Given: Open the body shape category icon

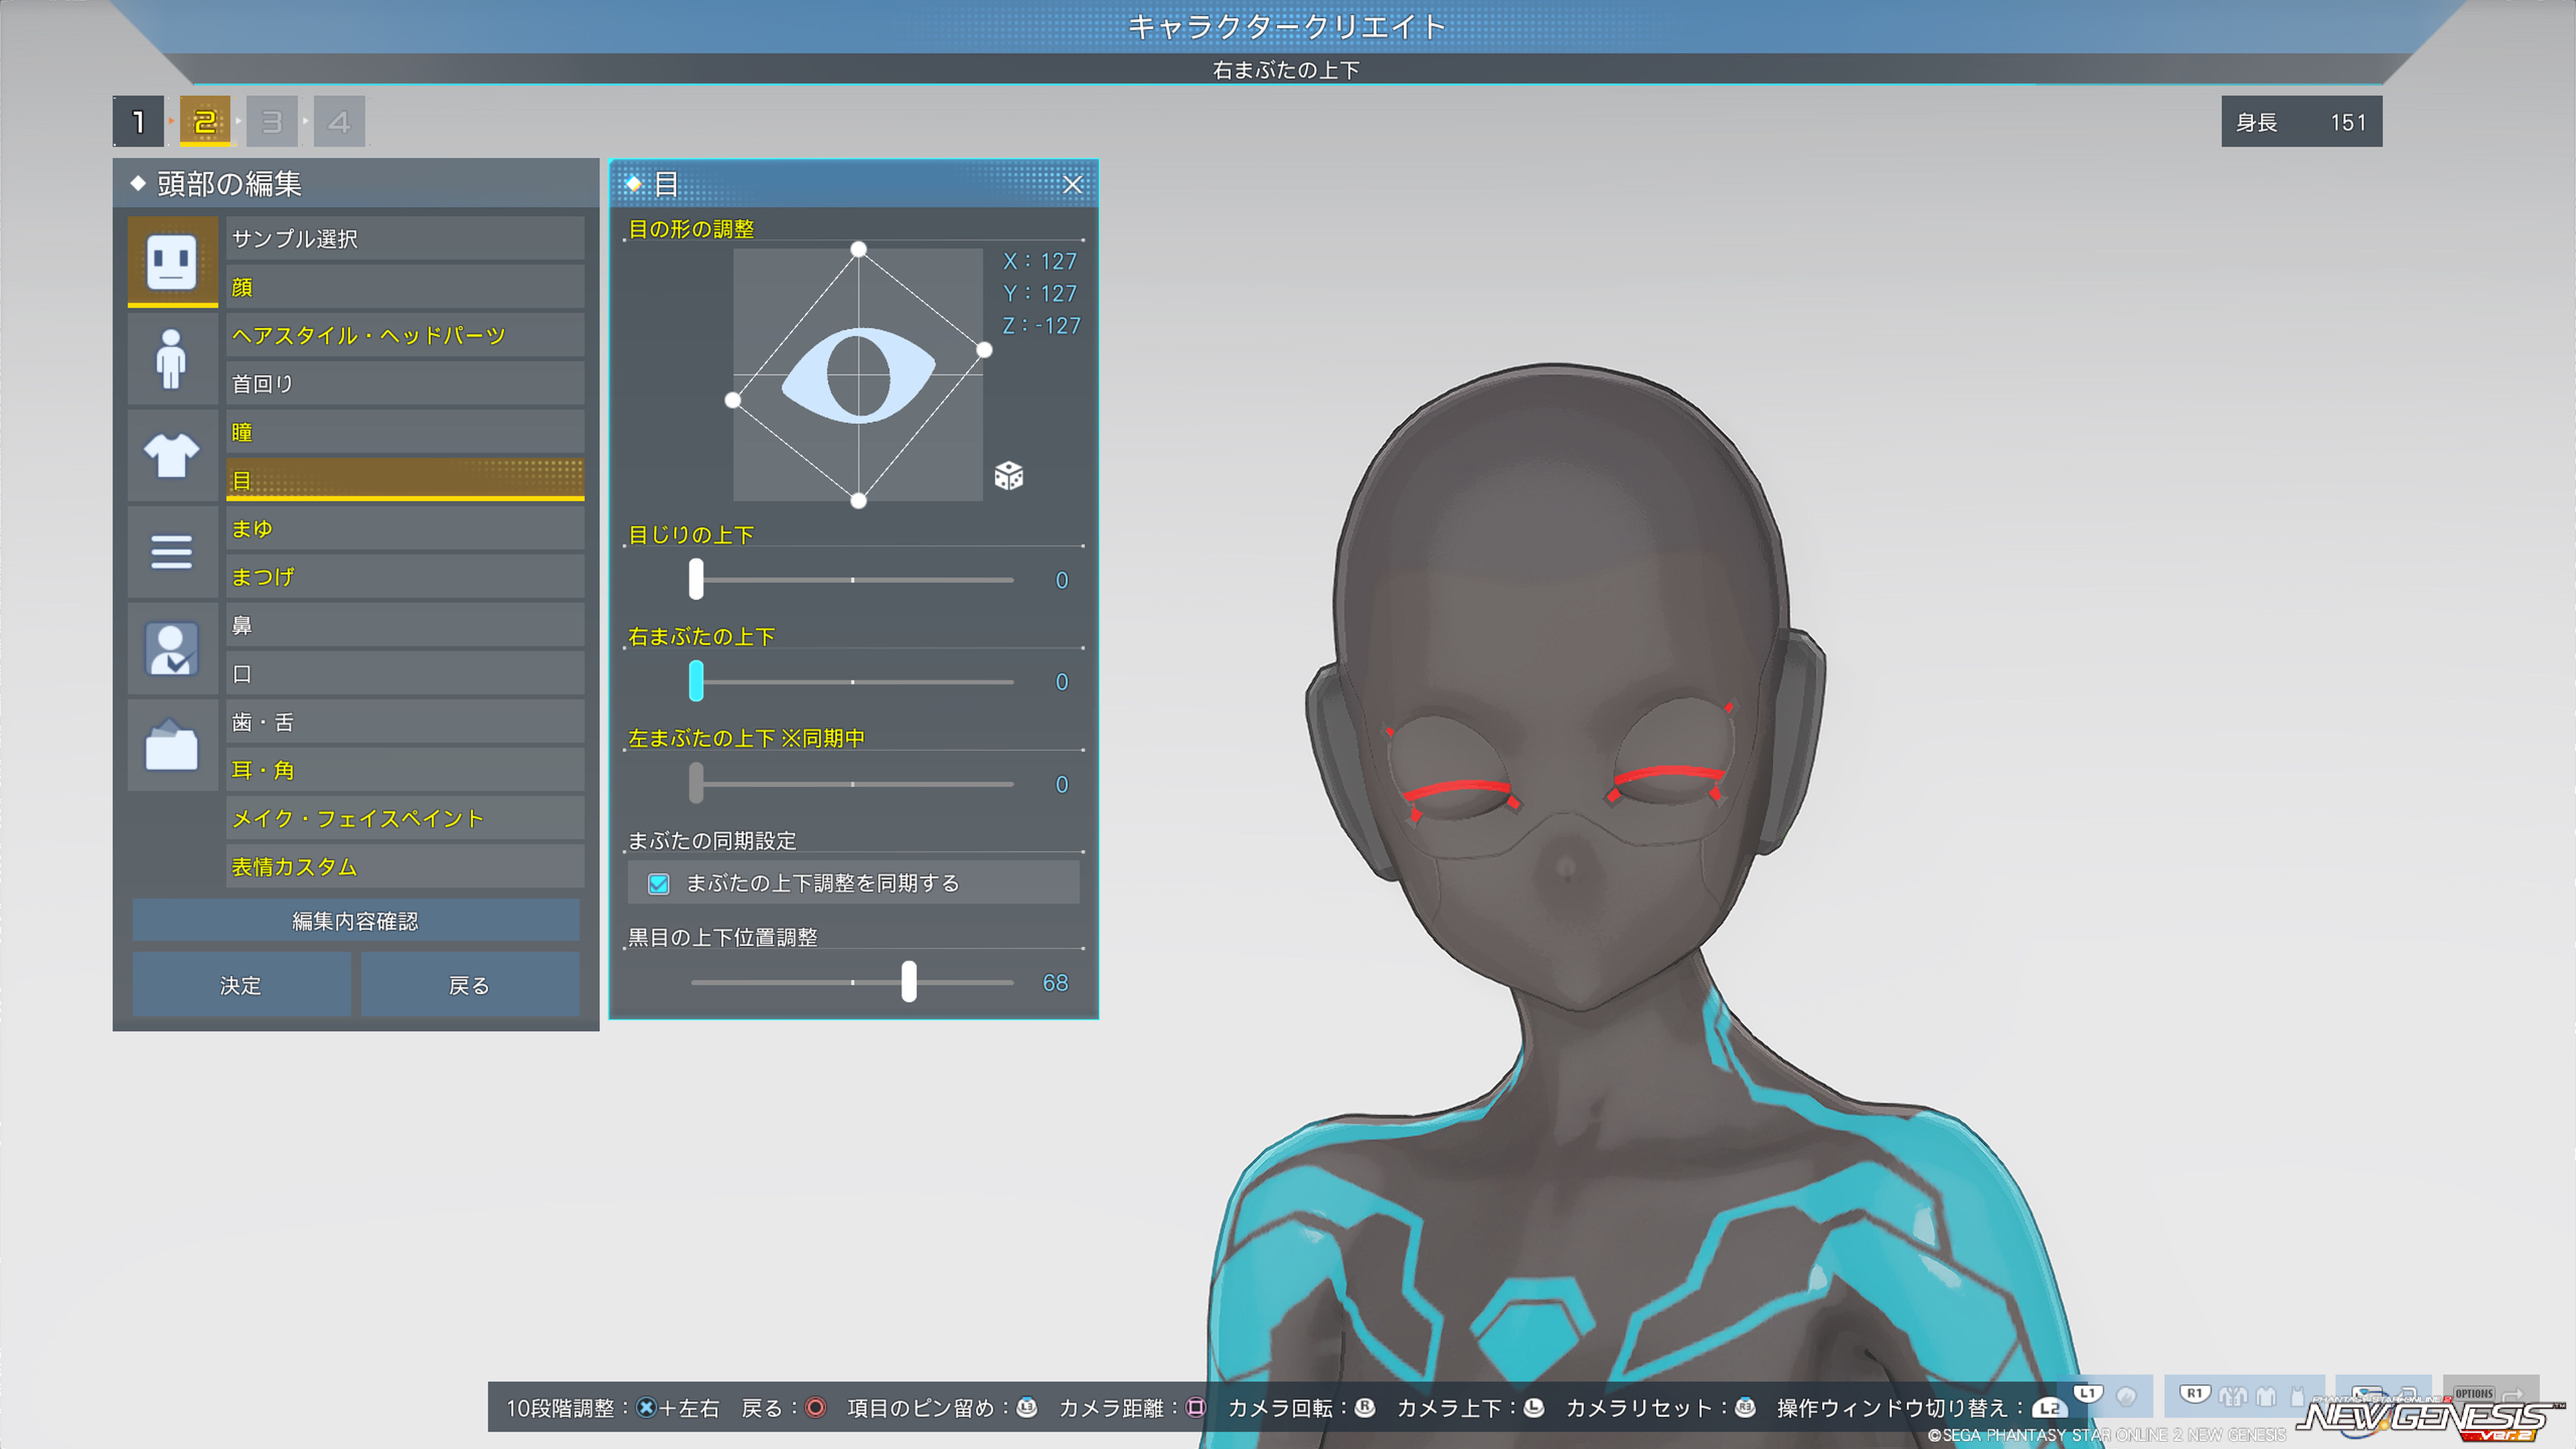Looking at the screenshot, I should click(x=172, y=359).
